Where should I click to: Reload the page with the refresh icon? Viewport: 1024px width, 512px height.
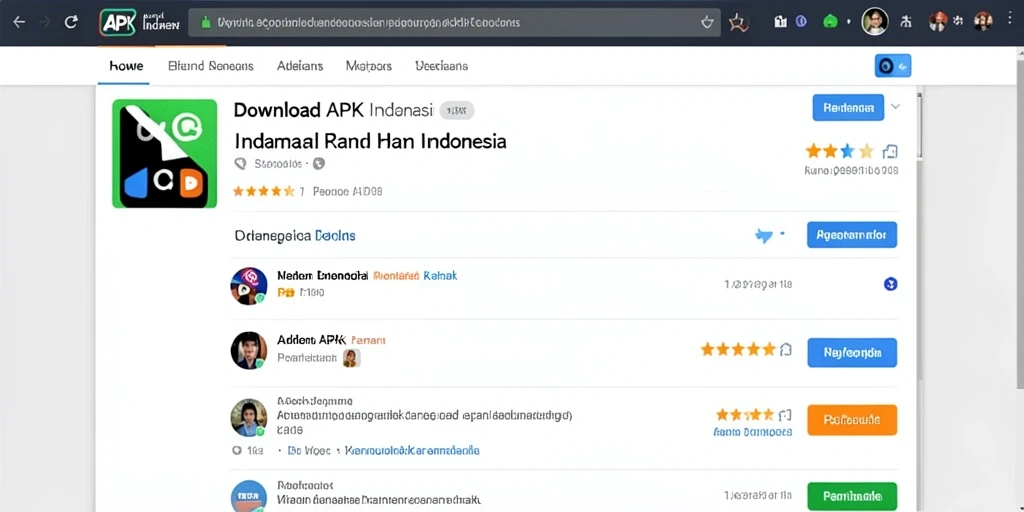coord(71,22)
